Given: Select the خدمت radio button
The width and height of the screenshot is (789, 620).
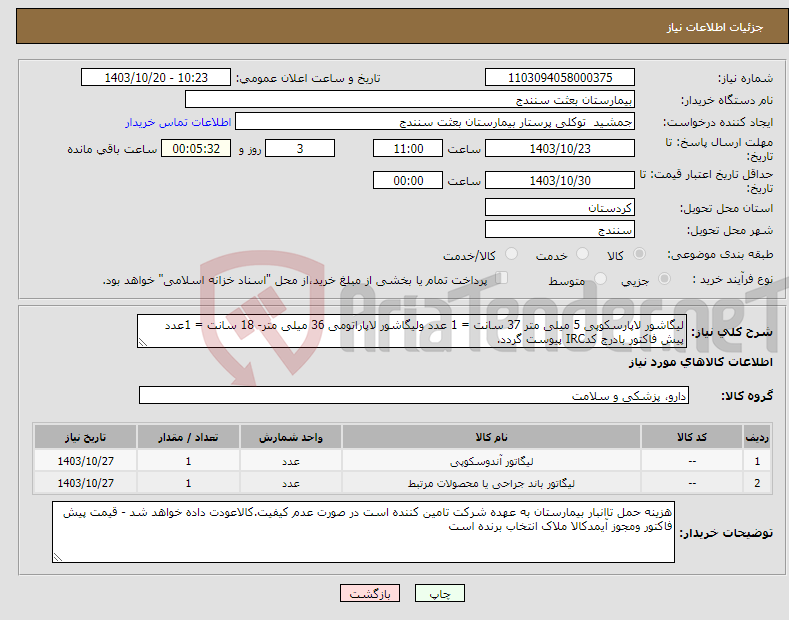Looking at the screenshot, I should 582,254.
